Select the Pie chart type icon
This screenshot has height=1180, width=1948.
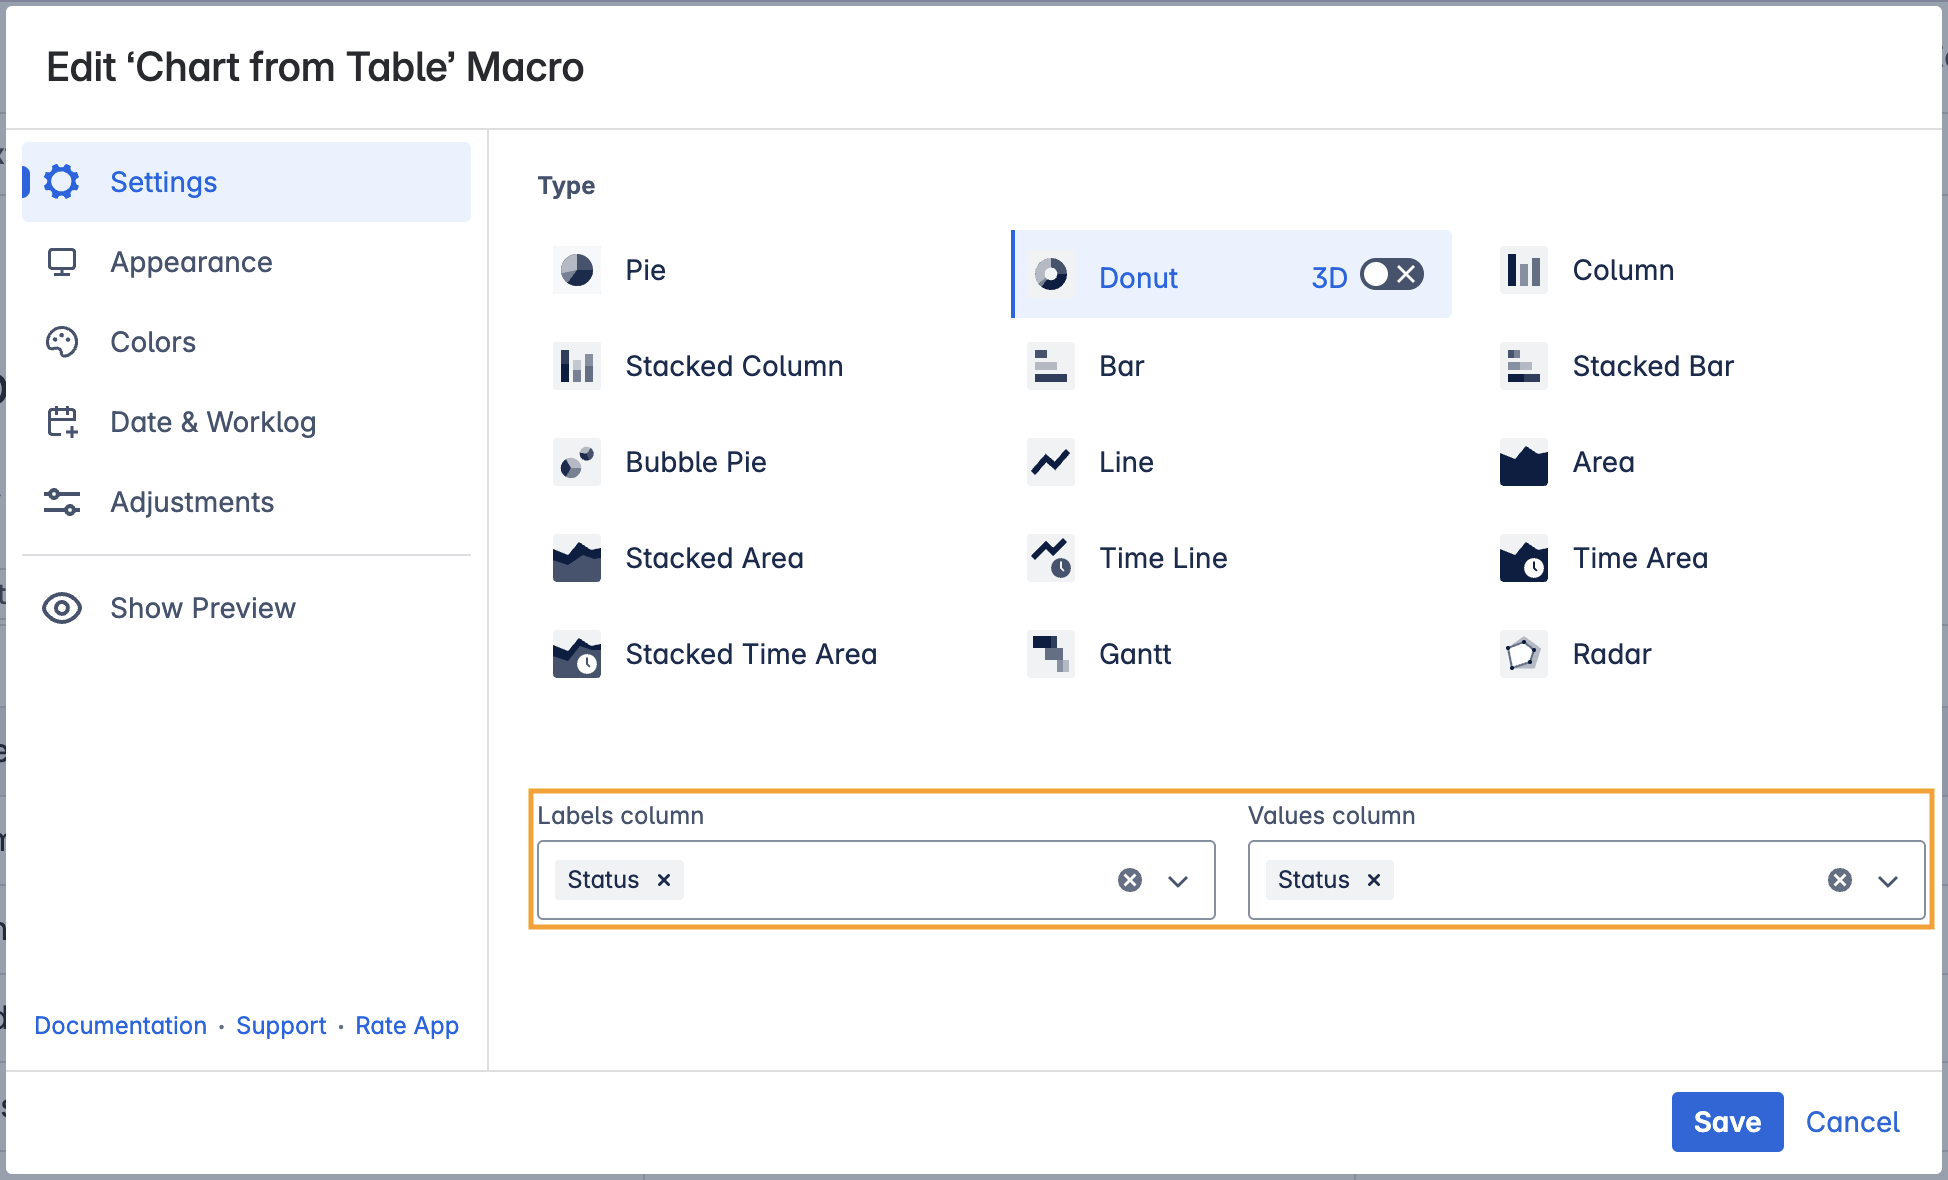tap(577, 270)
